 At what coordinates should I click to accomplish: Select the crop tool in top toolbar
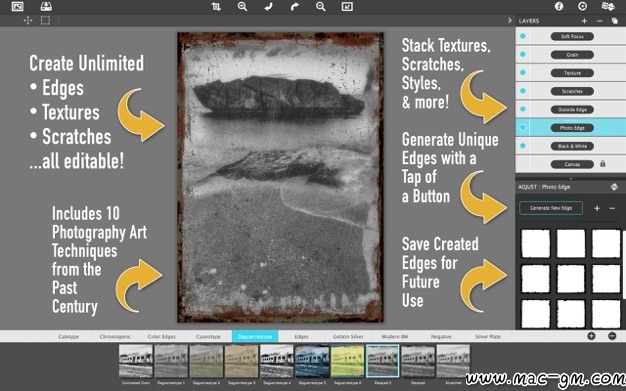[x=216, y=7]
